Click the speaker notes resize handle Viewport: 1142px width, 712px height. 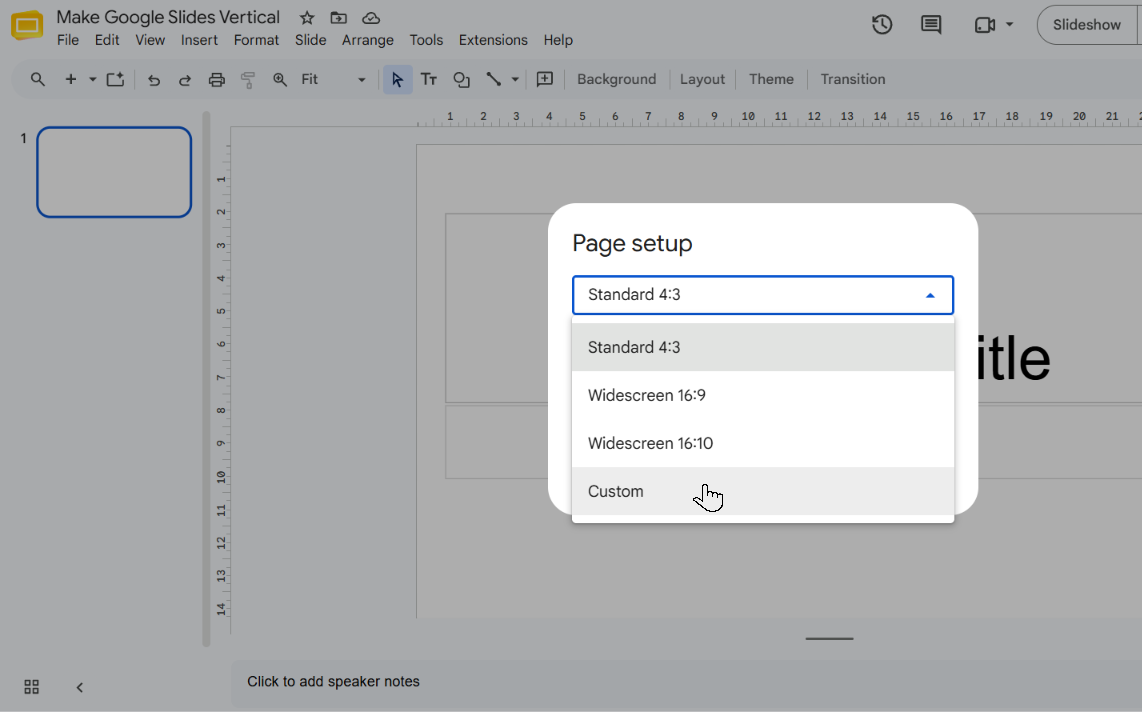pyautogui.click(x=830, y=638)
